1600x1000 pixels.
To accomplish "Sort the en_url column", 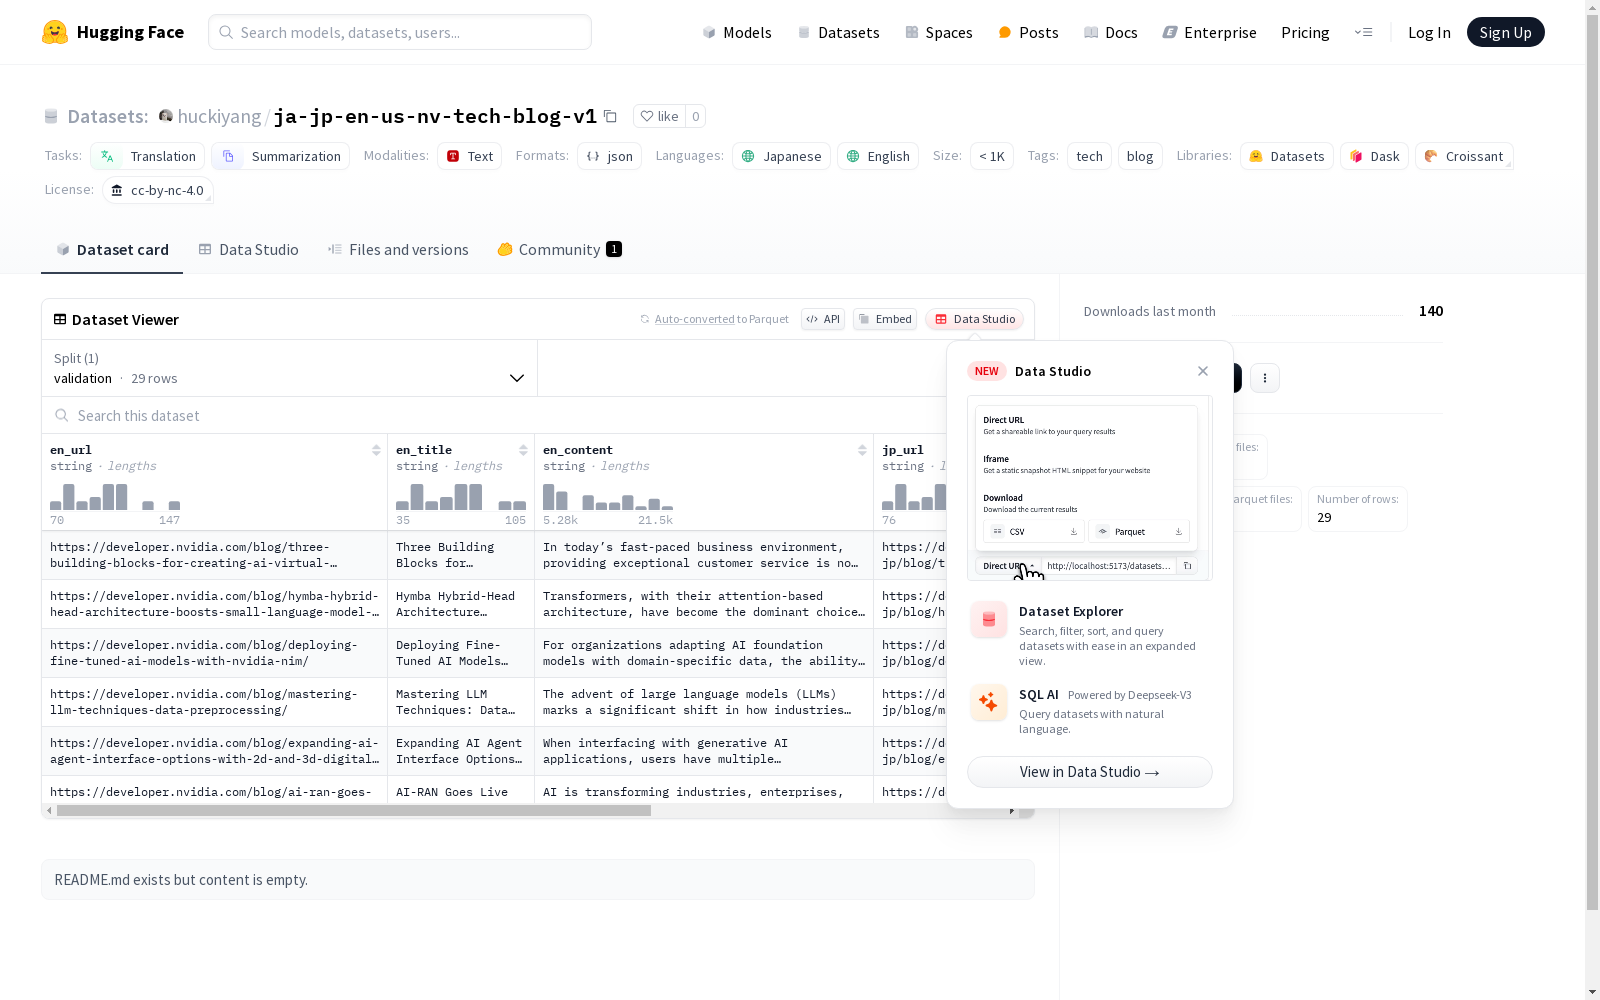I will click(376, 450).
